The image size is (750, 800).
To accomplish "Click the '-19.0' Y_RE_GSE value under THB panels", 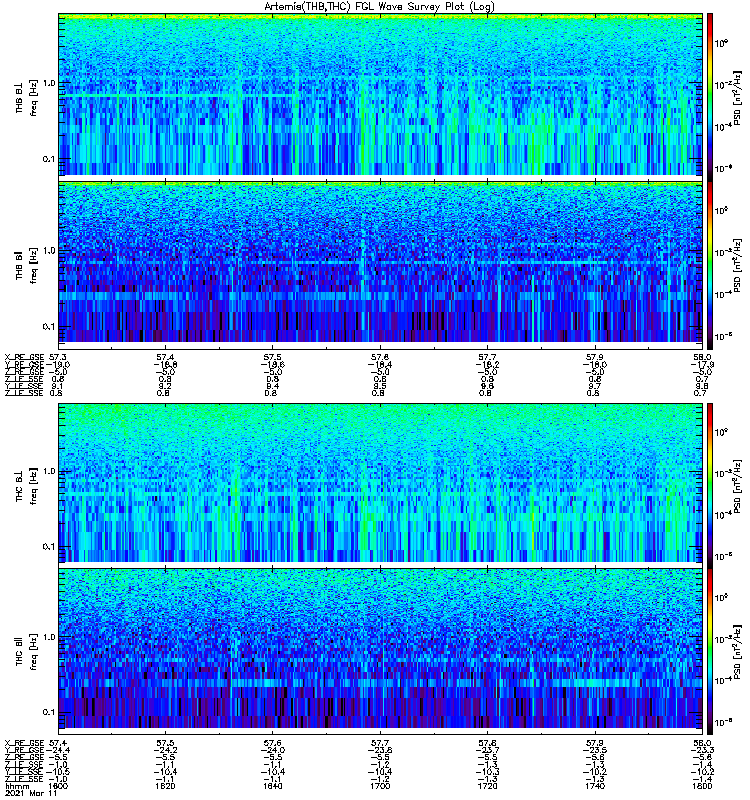I will 58,365.
